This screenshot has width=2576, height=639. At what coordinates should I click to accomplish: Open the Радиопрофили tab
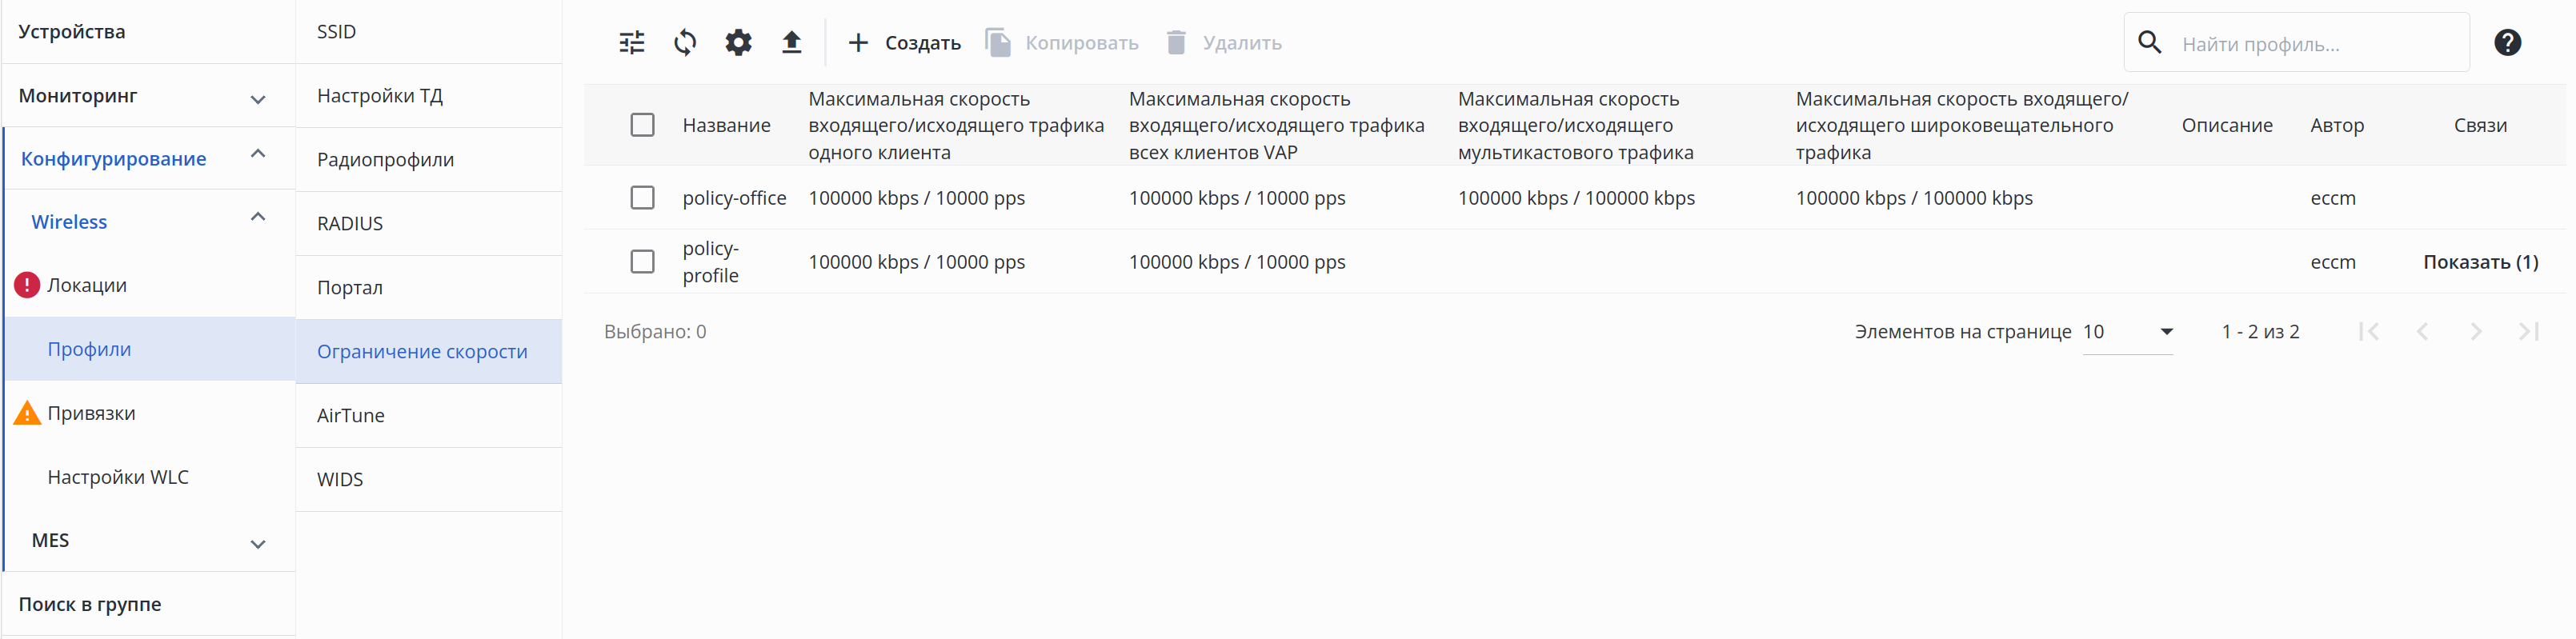point(385,160)
